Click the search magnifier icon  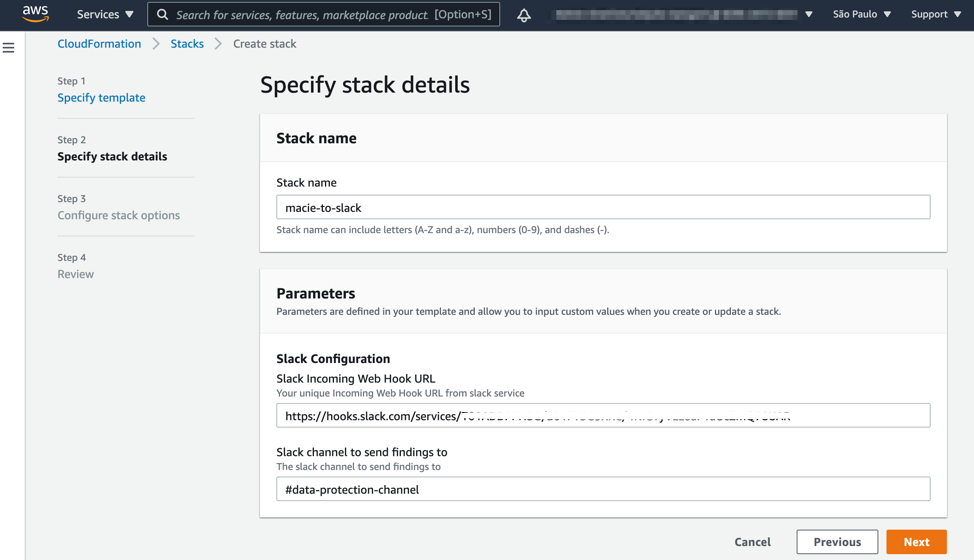(x=162, y=14)
